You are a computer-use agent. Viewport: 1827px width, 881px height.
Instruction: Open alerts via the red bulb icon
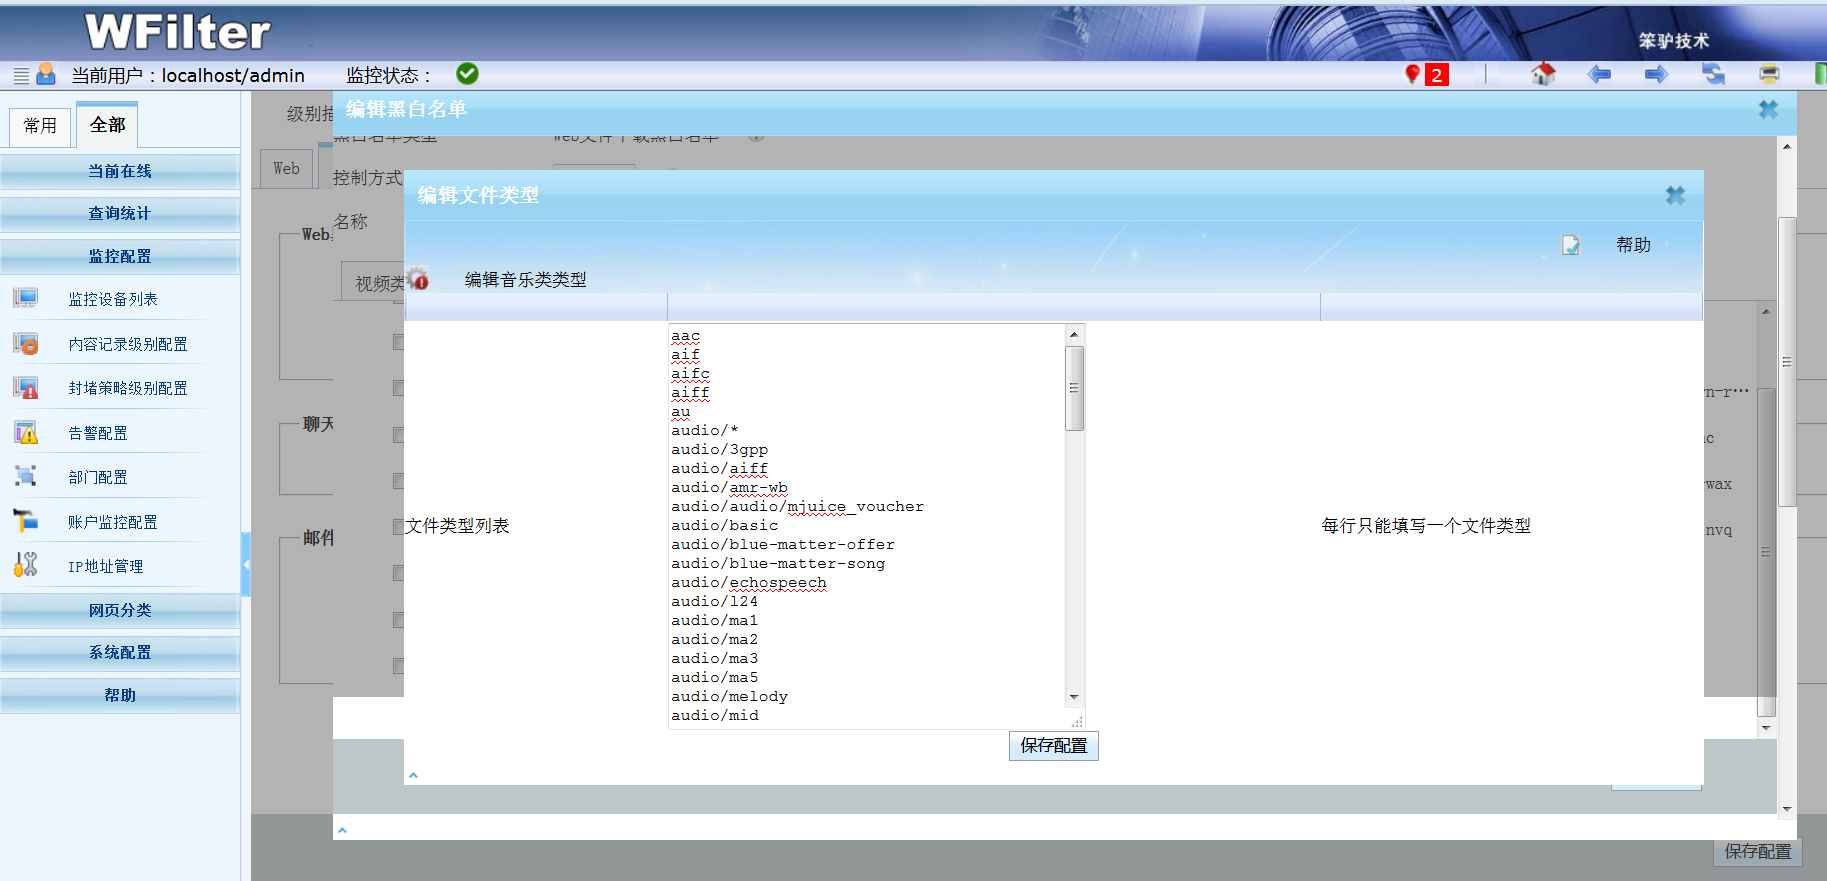coord(1413,74)
